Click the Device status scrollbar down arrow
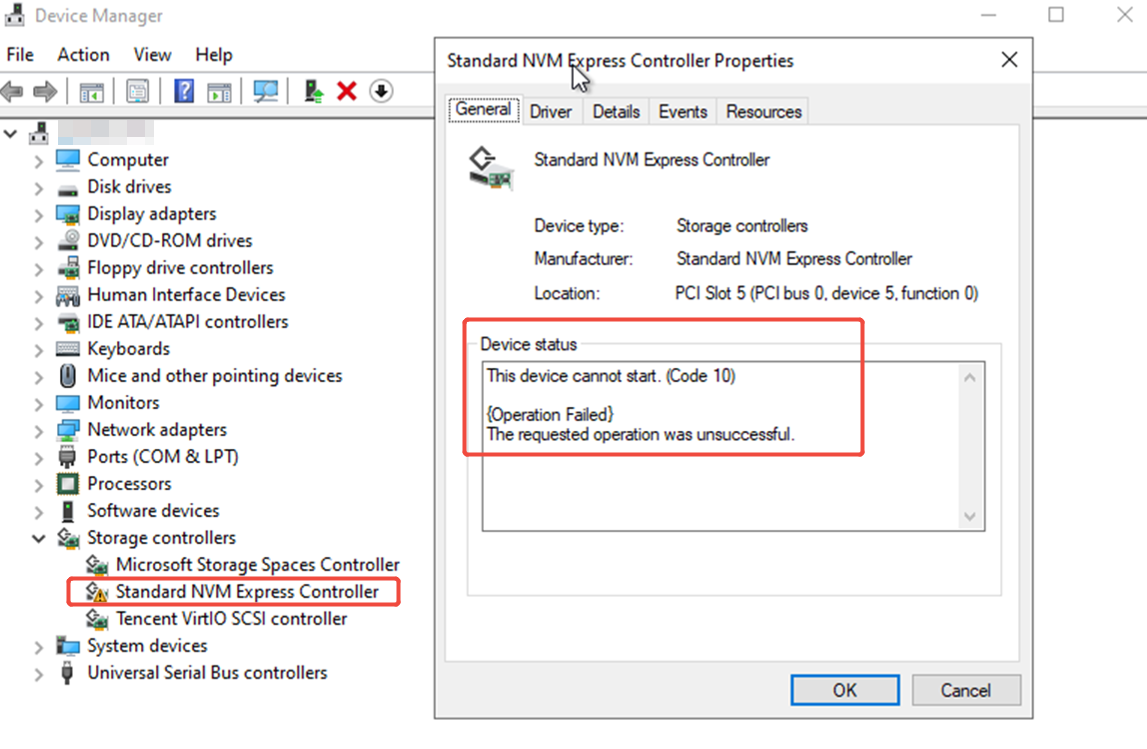1147x749 pixels. [x=969, y=517]
